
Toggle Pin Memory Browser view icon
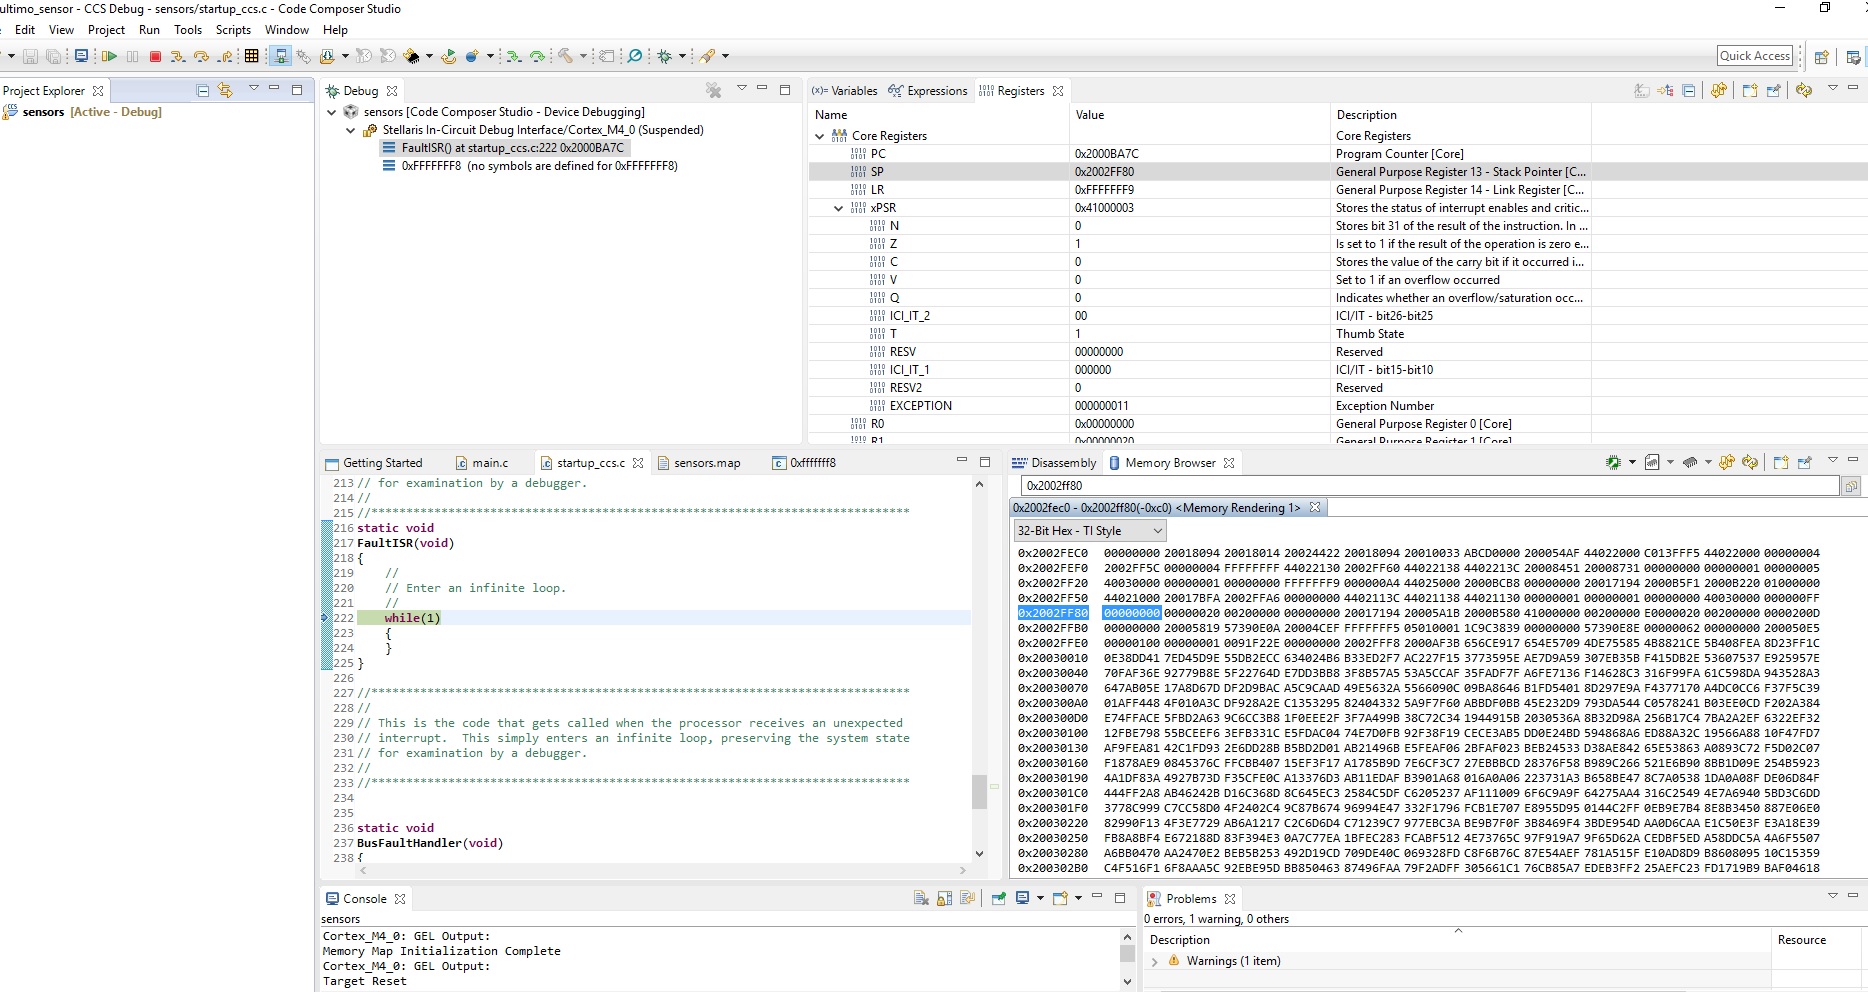click(x=1805, y=462)
